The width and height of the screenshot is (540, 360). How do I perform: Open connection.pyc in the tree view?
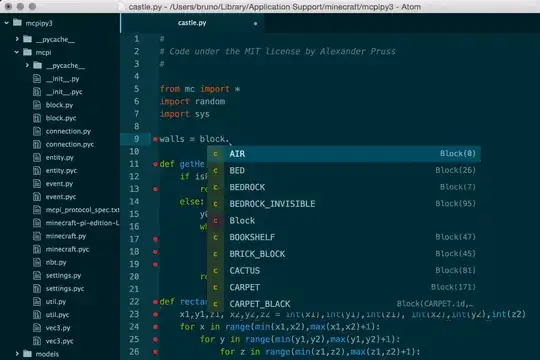[x=70, y=144]
